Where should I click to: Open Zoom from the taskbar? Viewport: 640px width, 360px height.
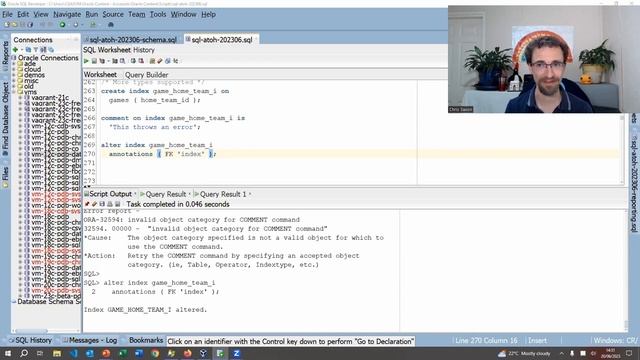click(236, 353)
